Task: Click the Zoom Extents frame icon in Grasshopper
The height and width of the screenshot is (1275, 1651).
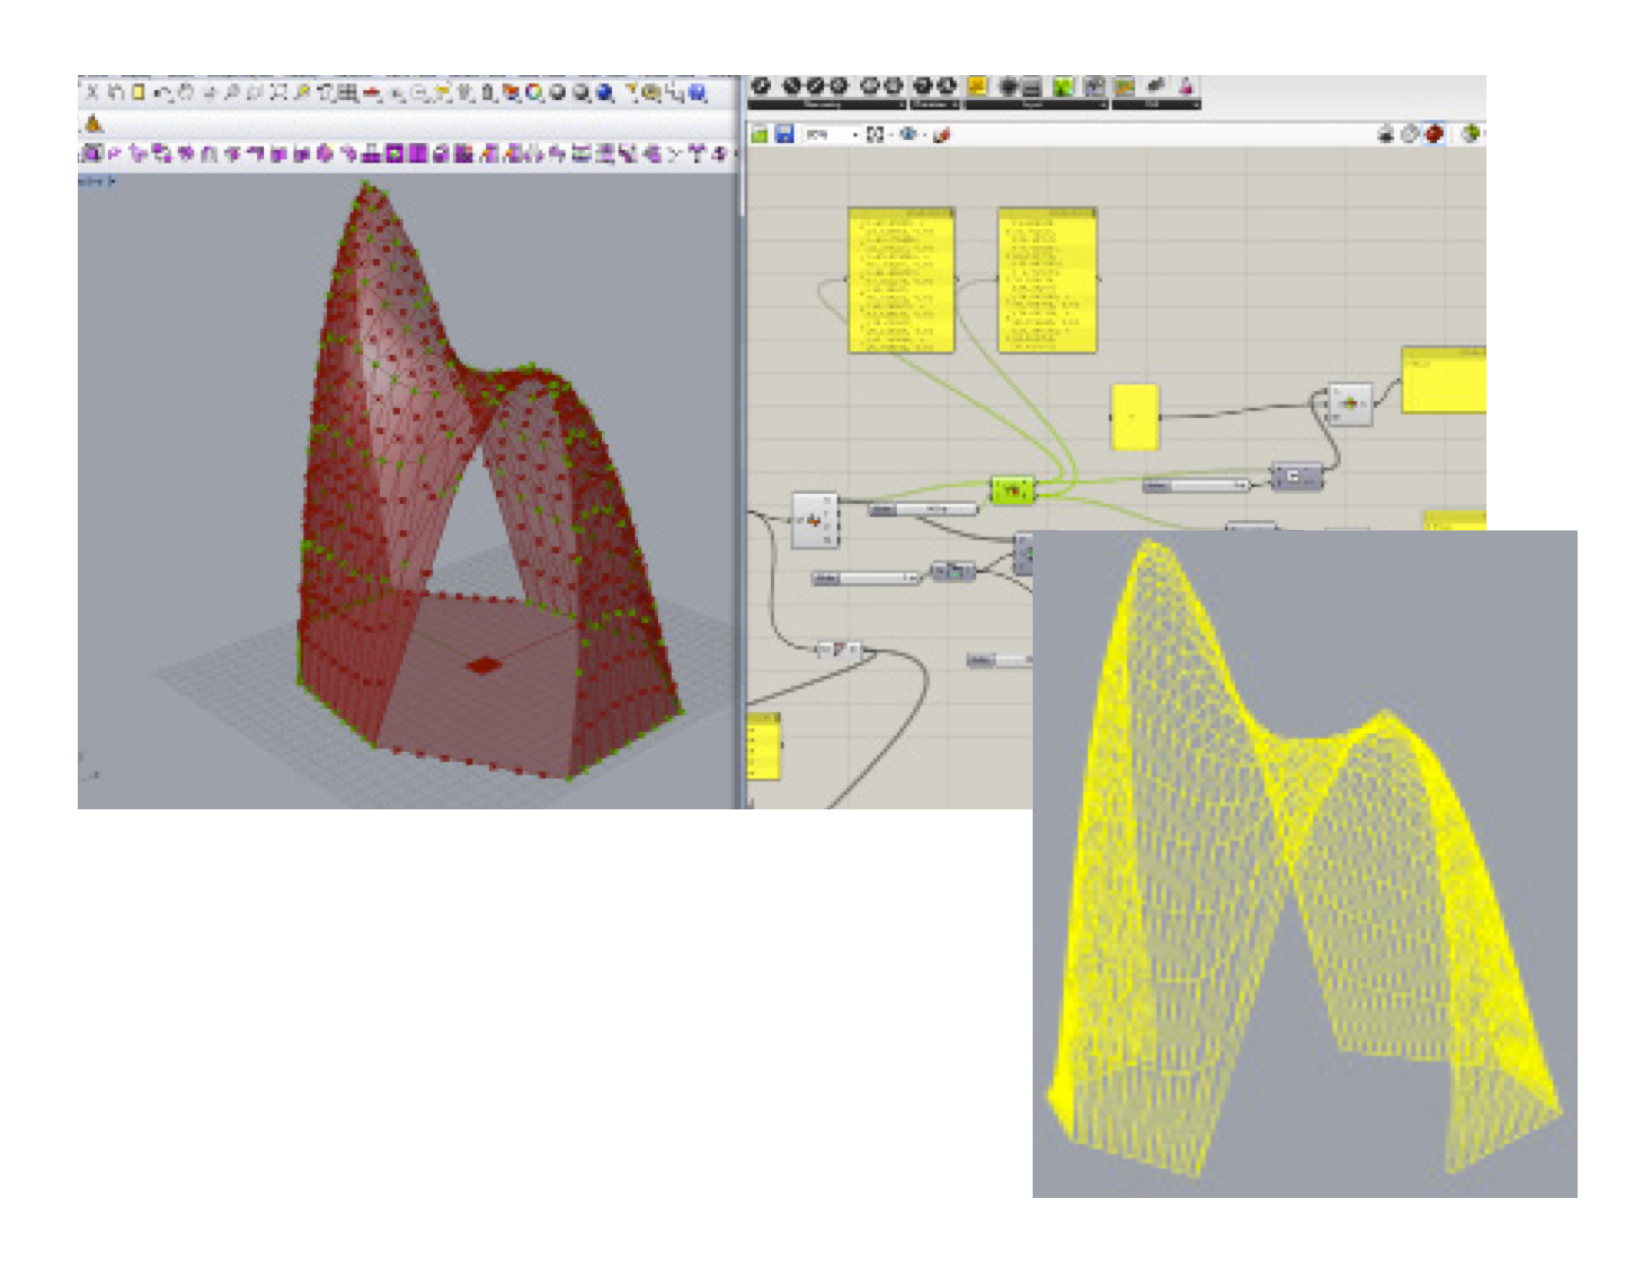Action: (876, 134)
